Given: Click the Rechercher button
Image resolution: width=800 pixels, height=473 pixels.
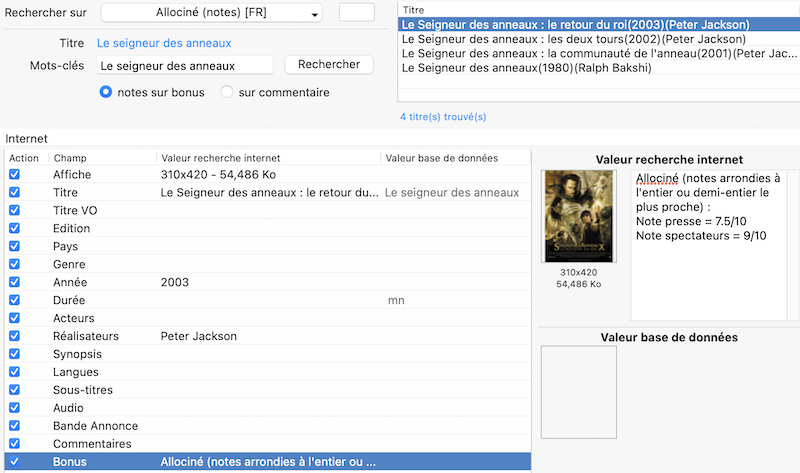Looking at the screenshot, I should (x=329, y=64).
